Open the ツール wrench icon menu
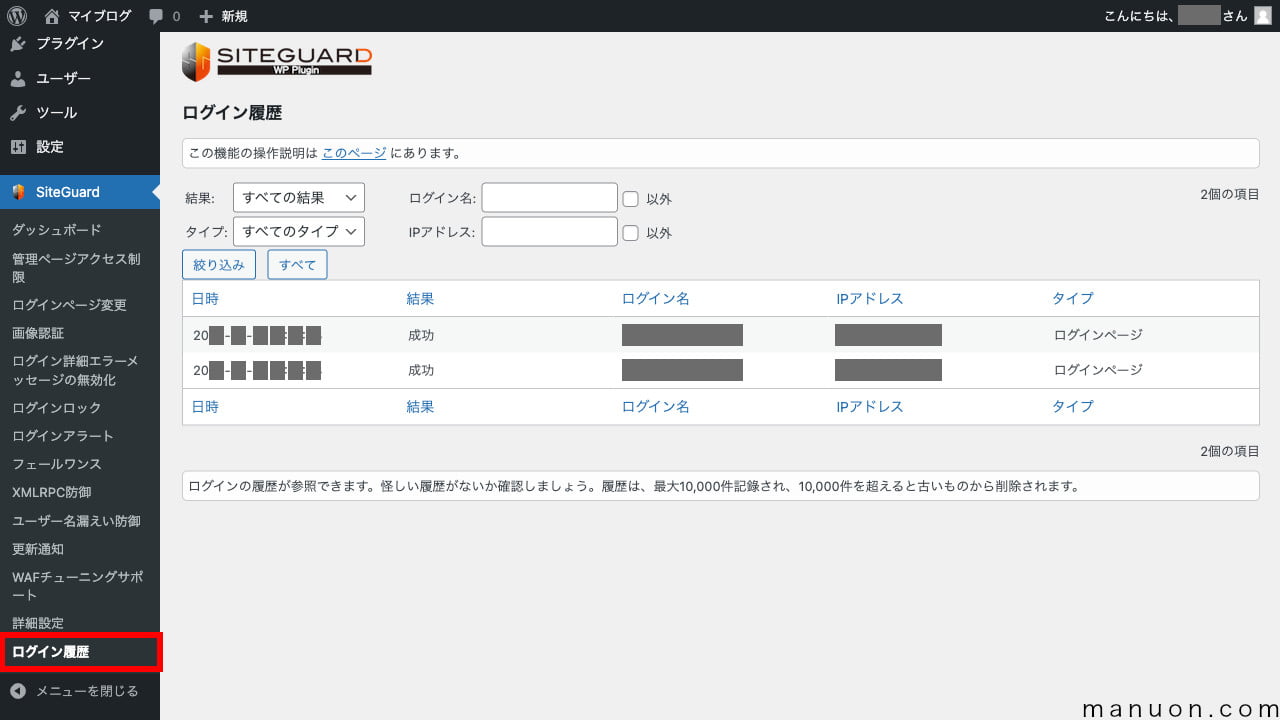The height and width of the screenshot is (720, 1280). (x=18, y=113)
